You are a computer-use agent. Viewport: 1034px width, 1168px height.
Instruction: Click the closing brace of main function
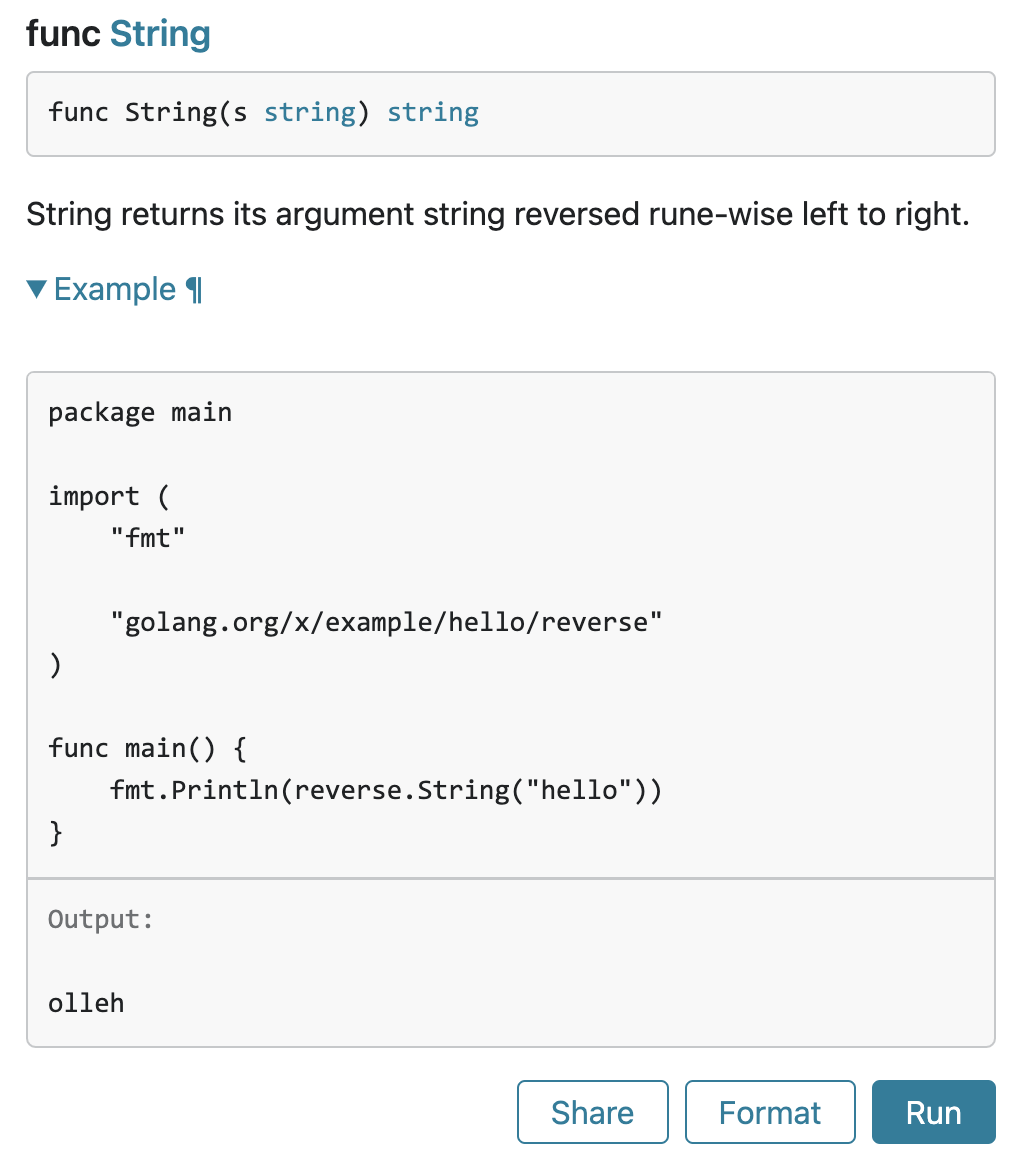point(56,832)
